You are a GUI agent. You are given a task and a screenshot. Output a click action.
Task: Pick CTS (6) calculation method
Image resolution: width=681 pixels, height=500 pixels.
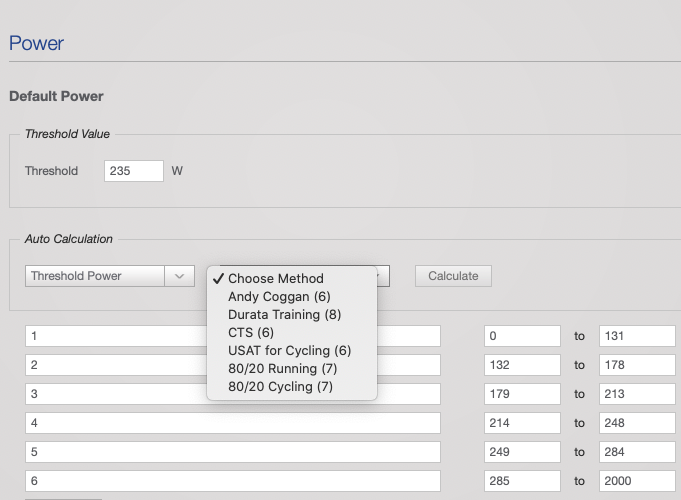250,333
